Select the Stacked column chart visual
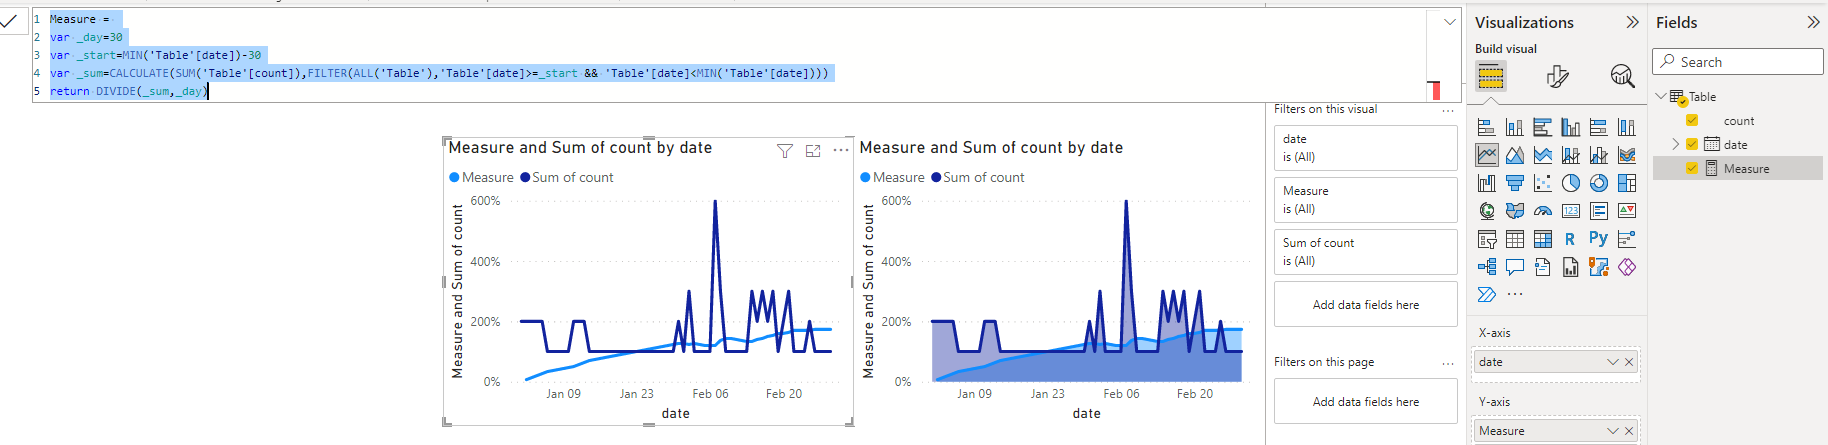1828x445 pixels. (1515, 127)
